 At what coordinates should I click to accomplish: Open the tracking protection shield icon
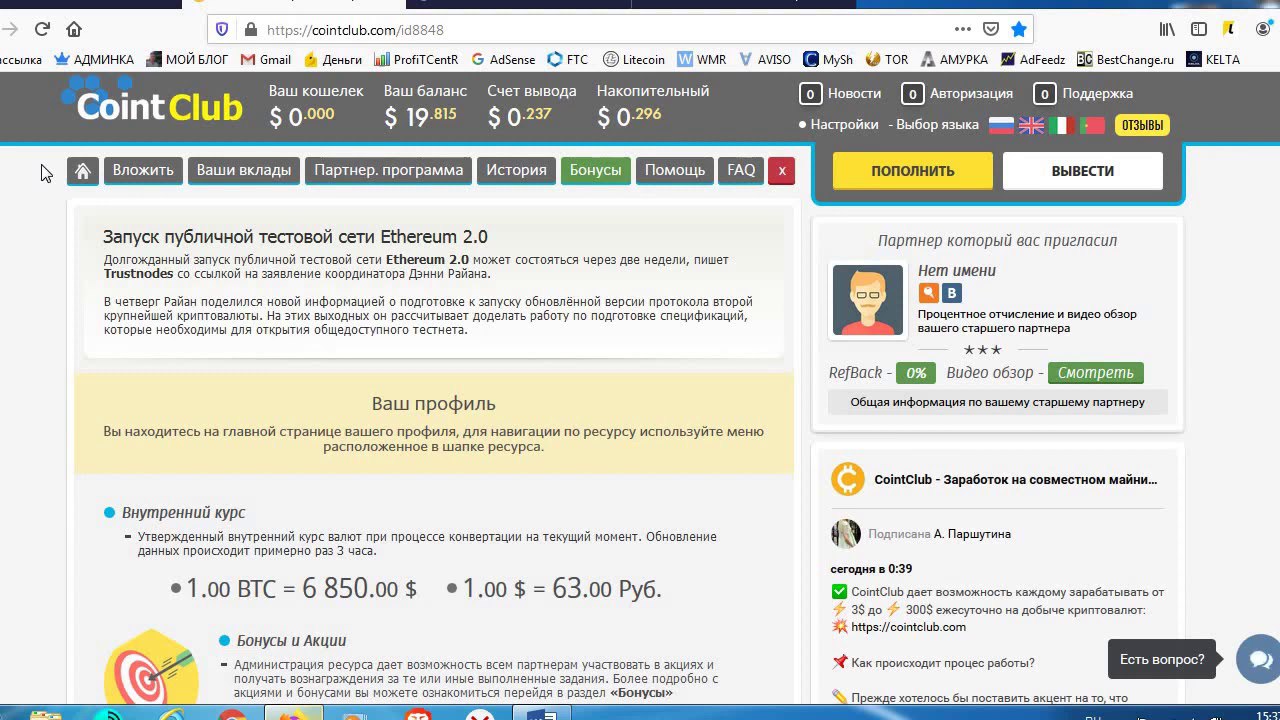[222, 29]
